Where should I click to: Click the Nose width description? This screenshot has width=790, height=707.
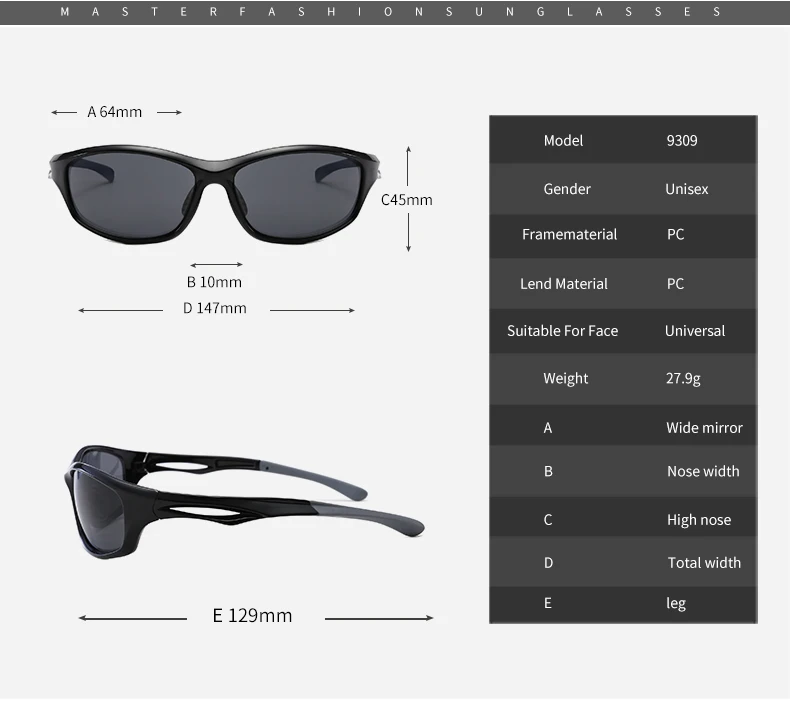(x=703, y=471)
